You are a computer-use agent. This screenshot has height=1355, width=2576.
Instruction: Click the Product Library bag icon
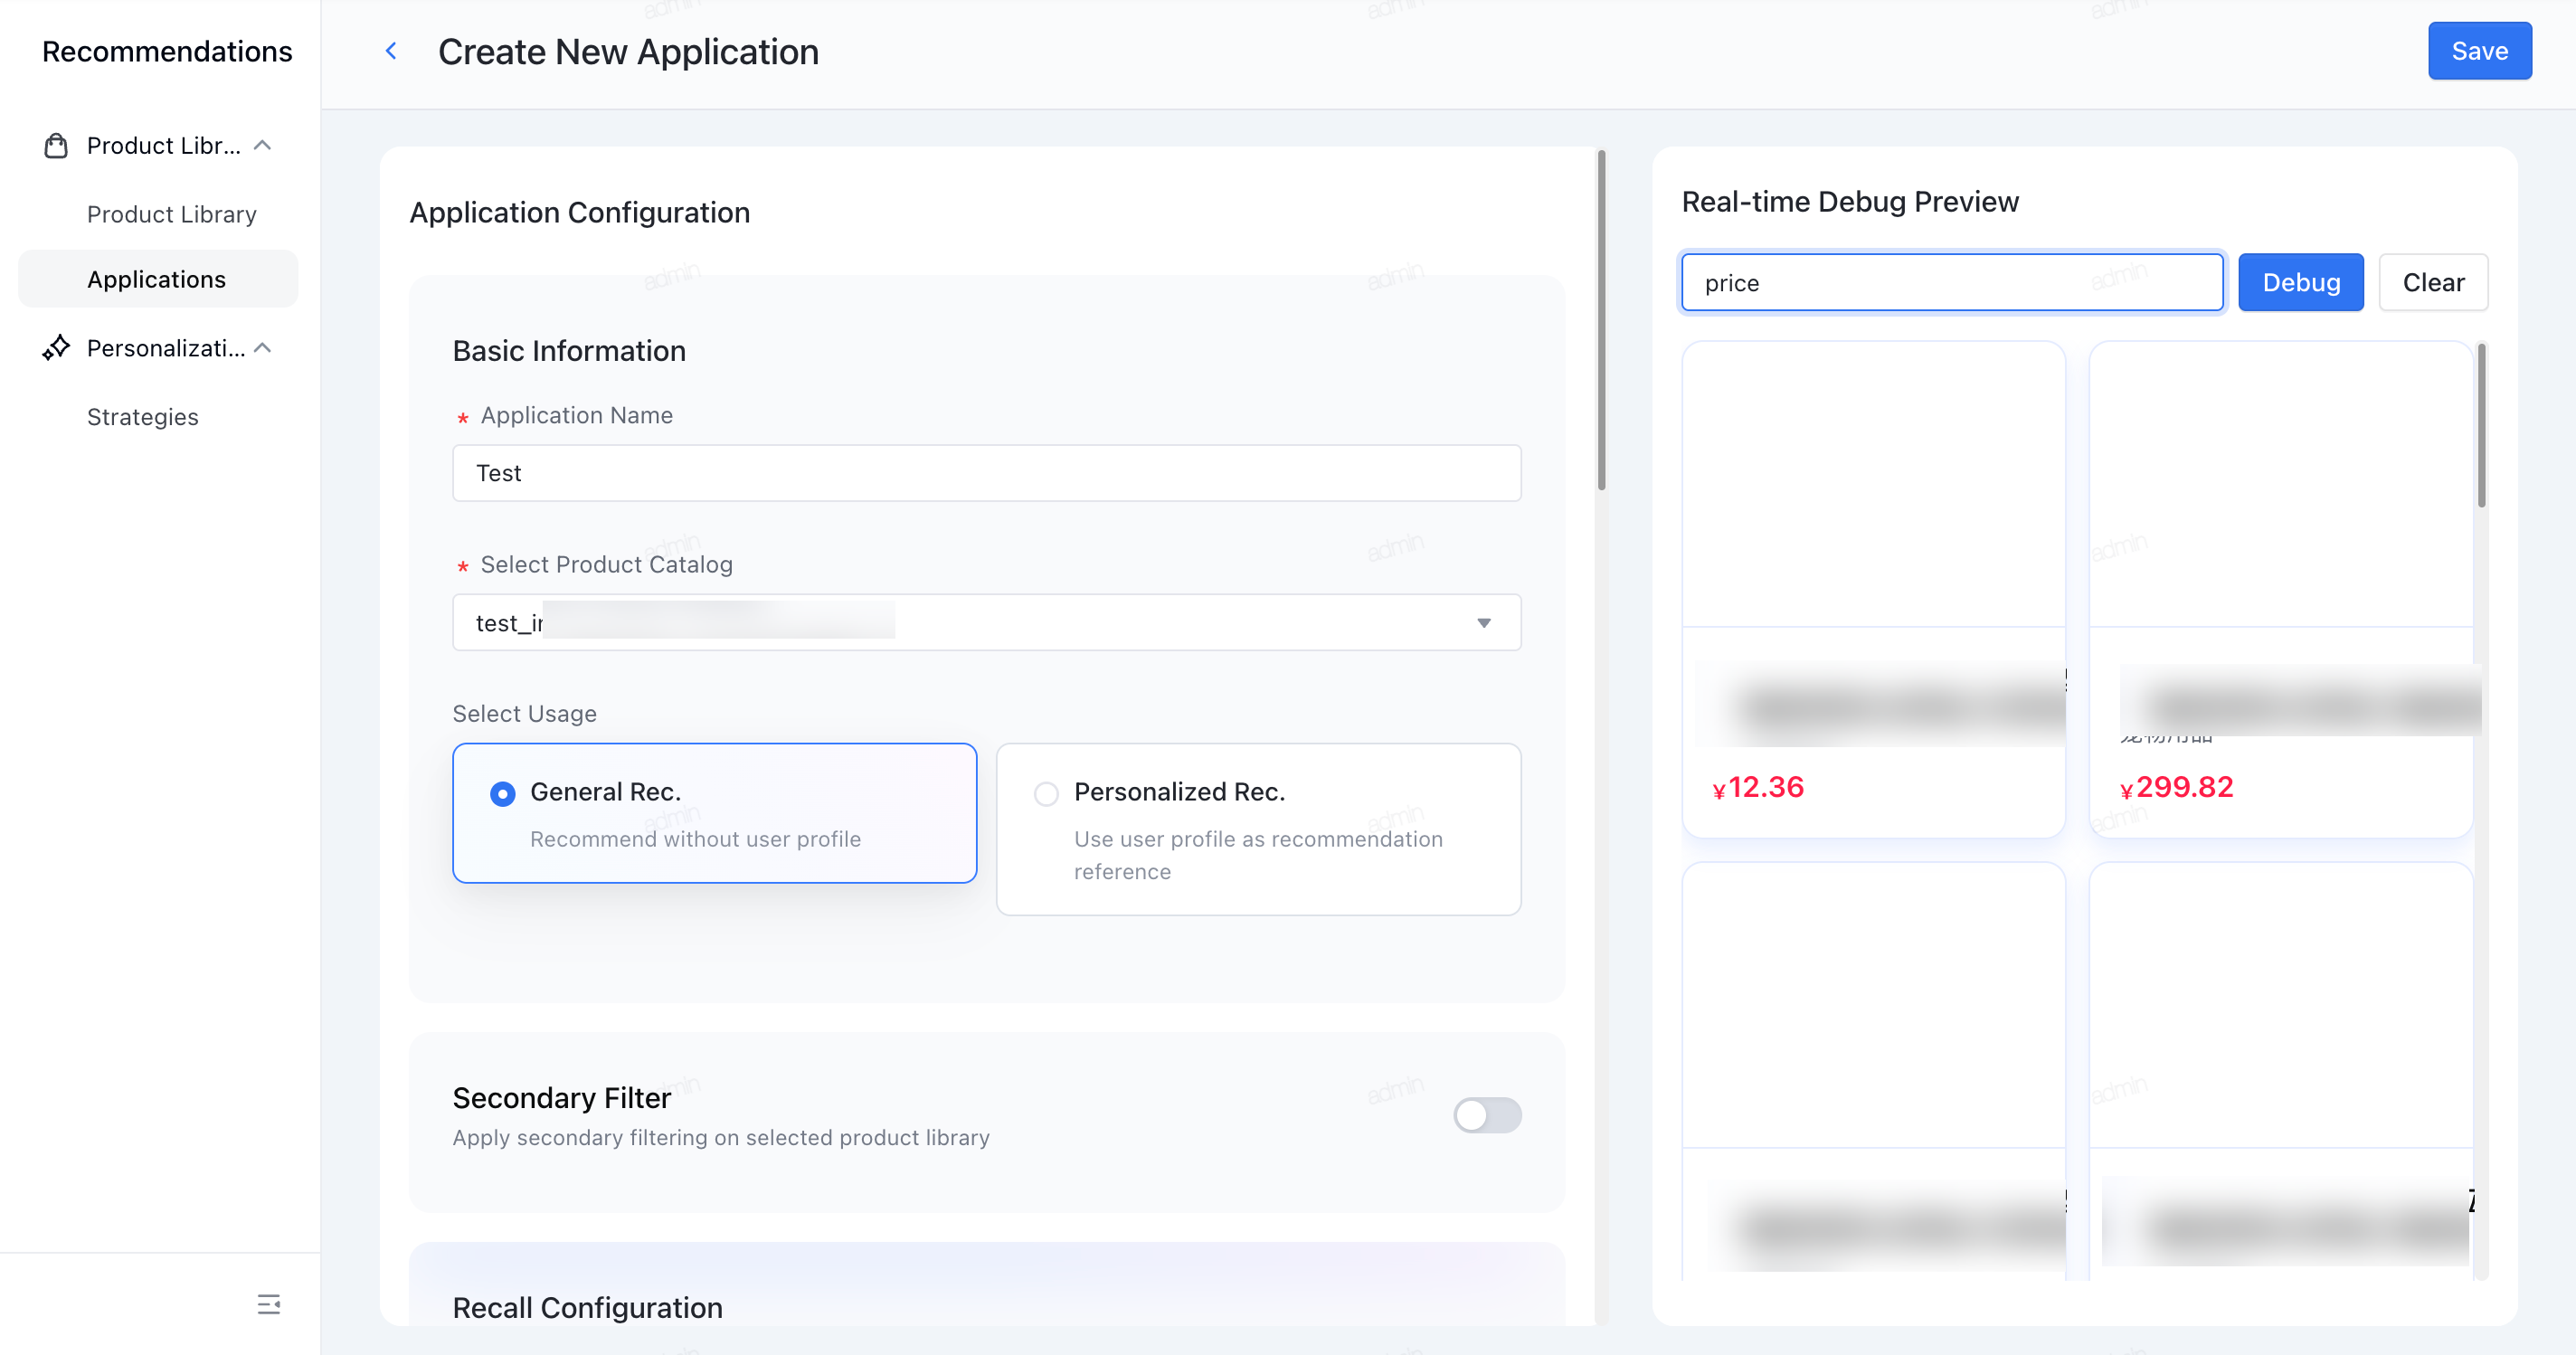56,146
